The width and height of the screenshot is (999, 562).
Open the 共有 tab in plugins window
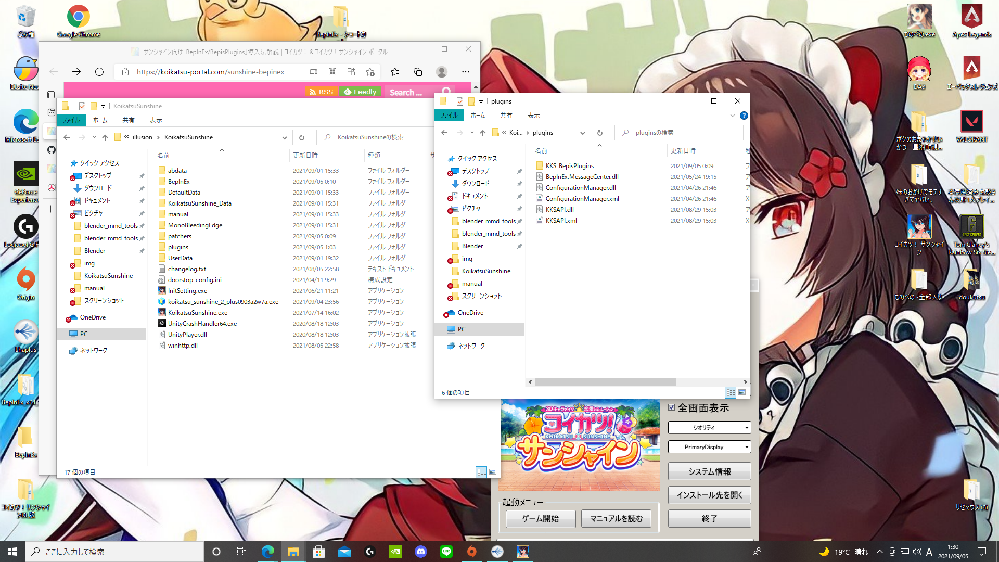point(507,115)
